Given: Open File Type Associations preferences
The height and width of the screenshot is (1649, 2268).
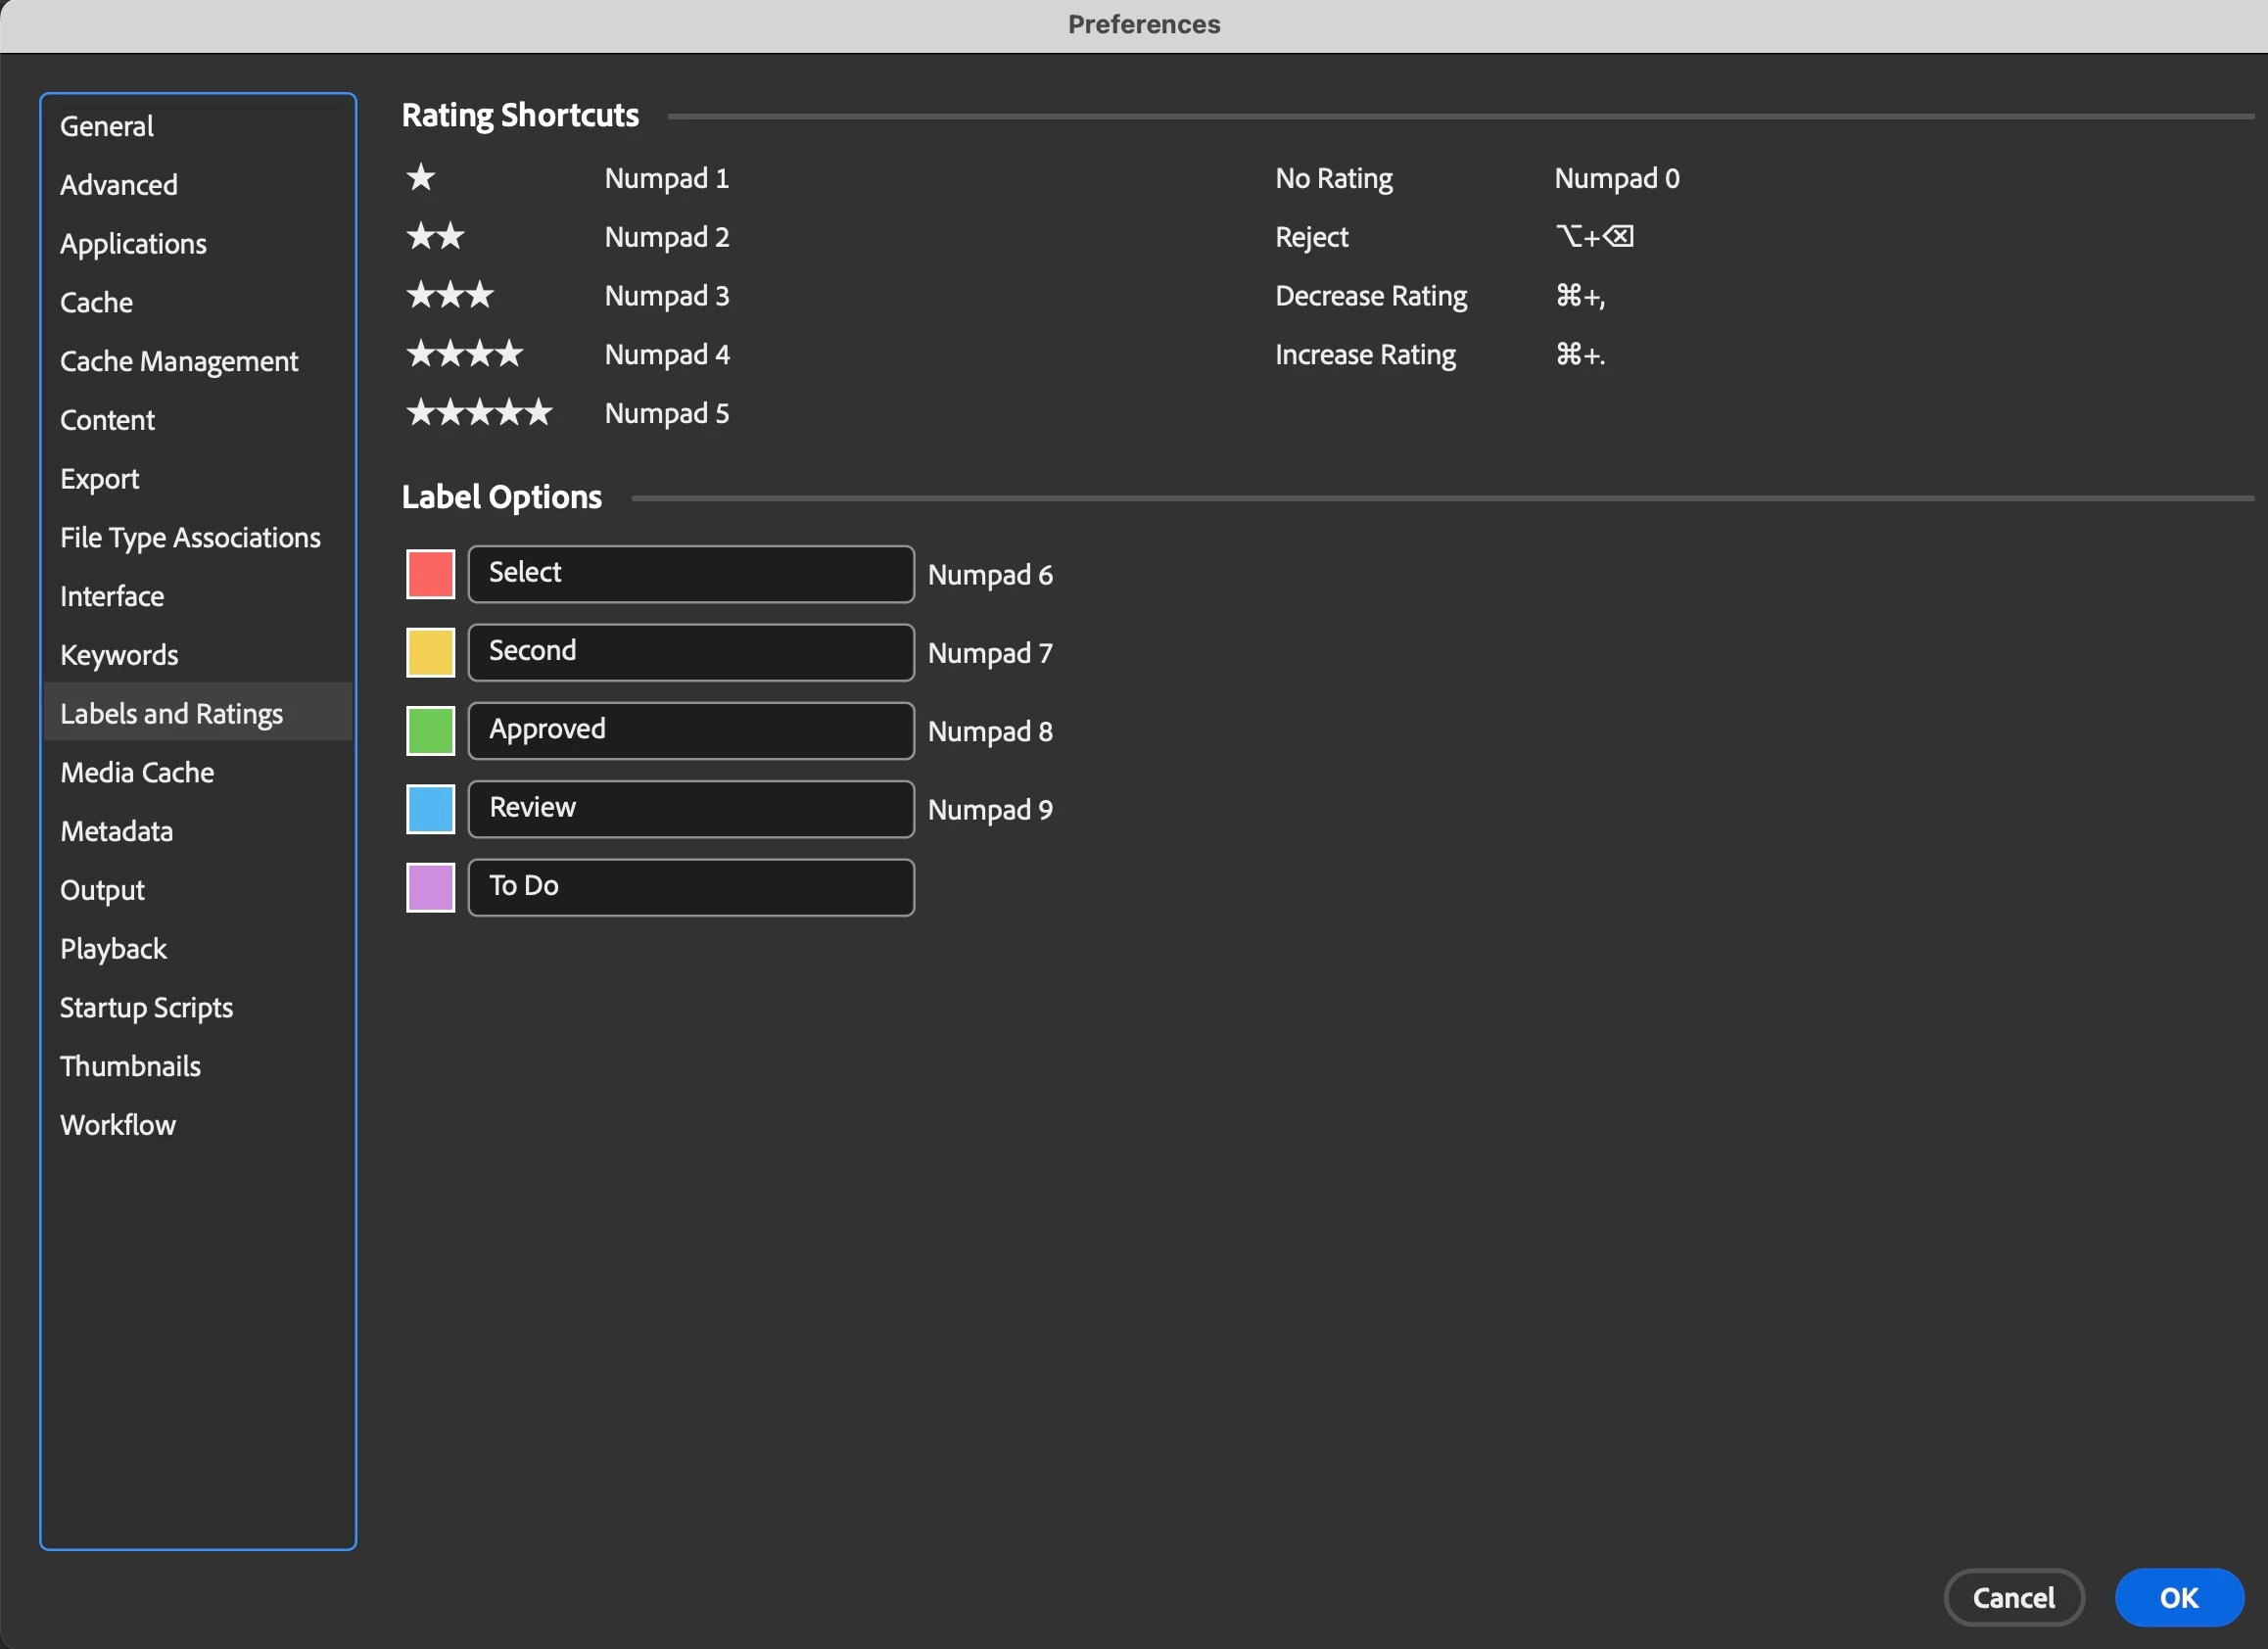Looking at the screenshot, I should (190, 538).
